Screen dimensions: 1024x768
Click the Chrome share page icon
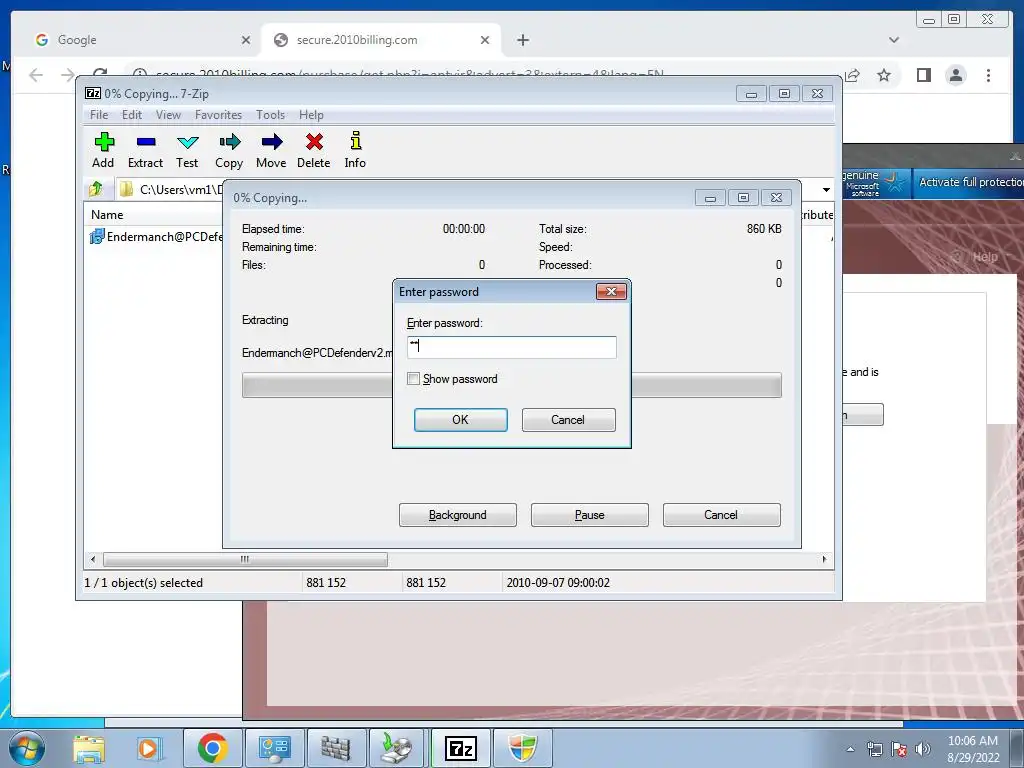(x=852, y=76)
